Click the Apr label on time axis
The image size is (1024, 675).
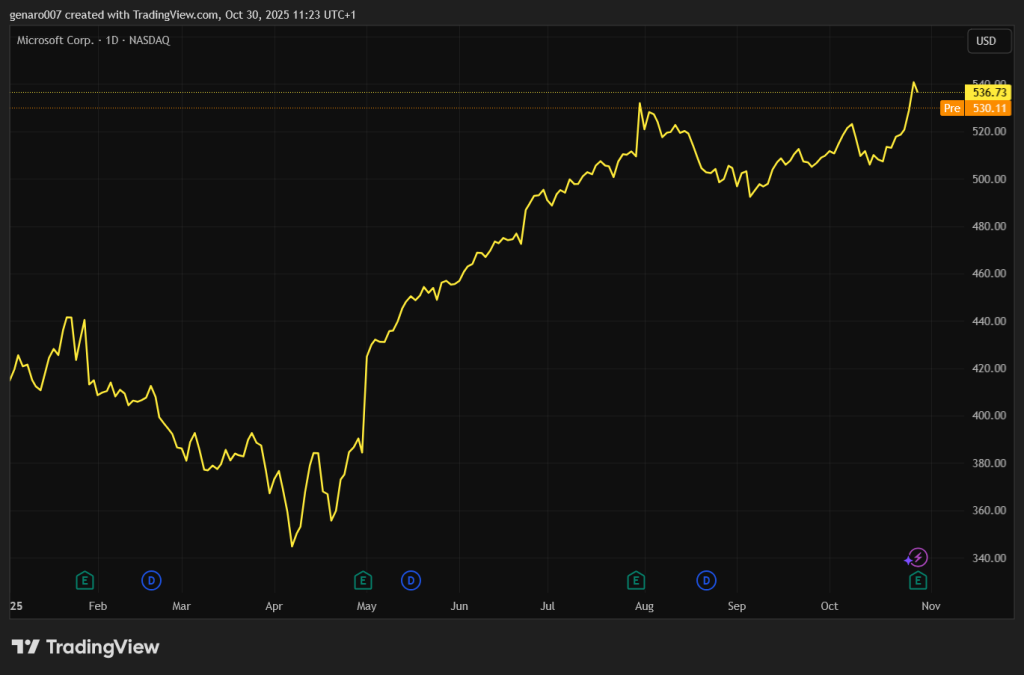click(x=275, y=606)
